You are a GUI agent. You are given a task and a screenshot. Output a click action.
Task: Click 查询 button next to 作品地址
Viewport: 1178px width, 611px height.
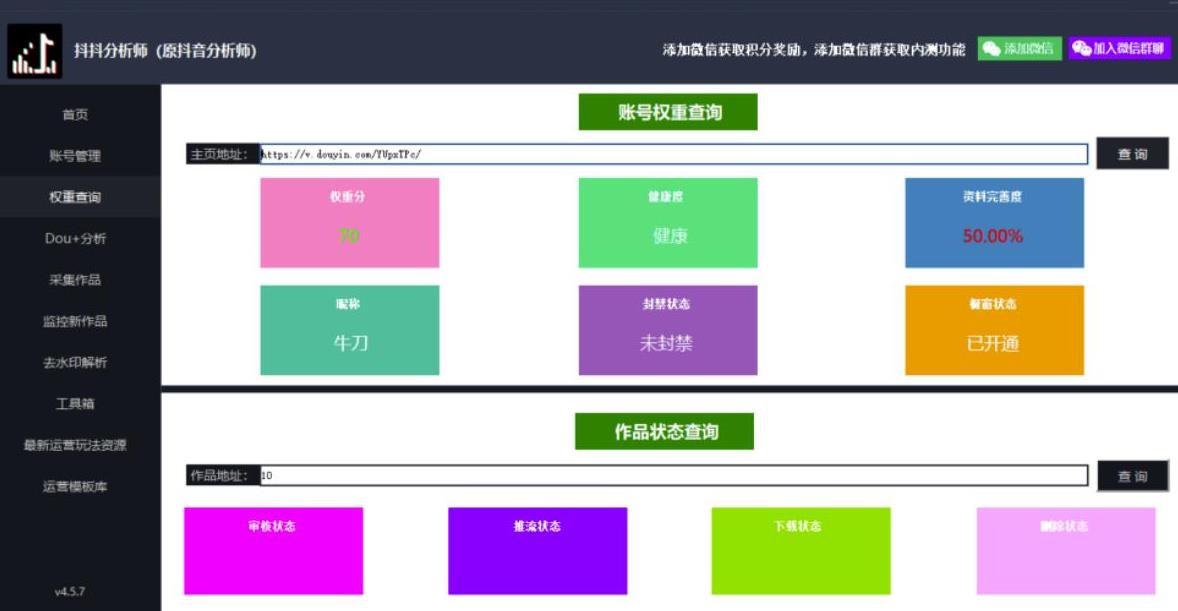pos(1132,476)
